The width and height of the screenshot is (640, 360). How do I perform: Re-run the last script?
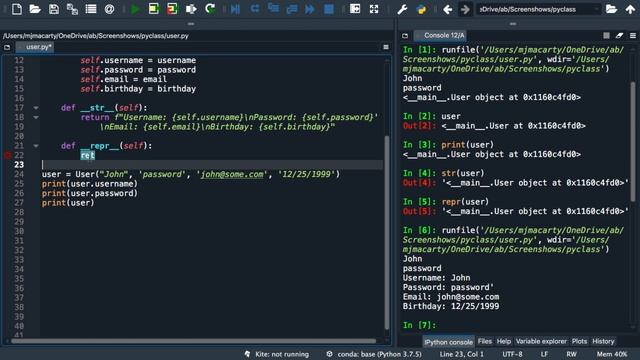[210, 9]
